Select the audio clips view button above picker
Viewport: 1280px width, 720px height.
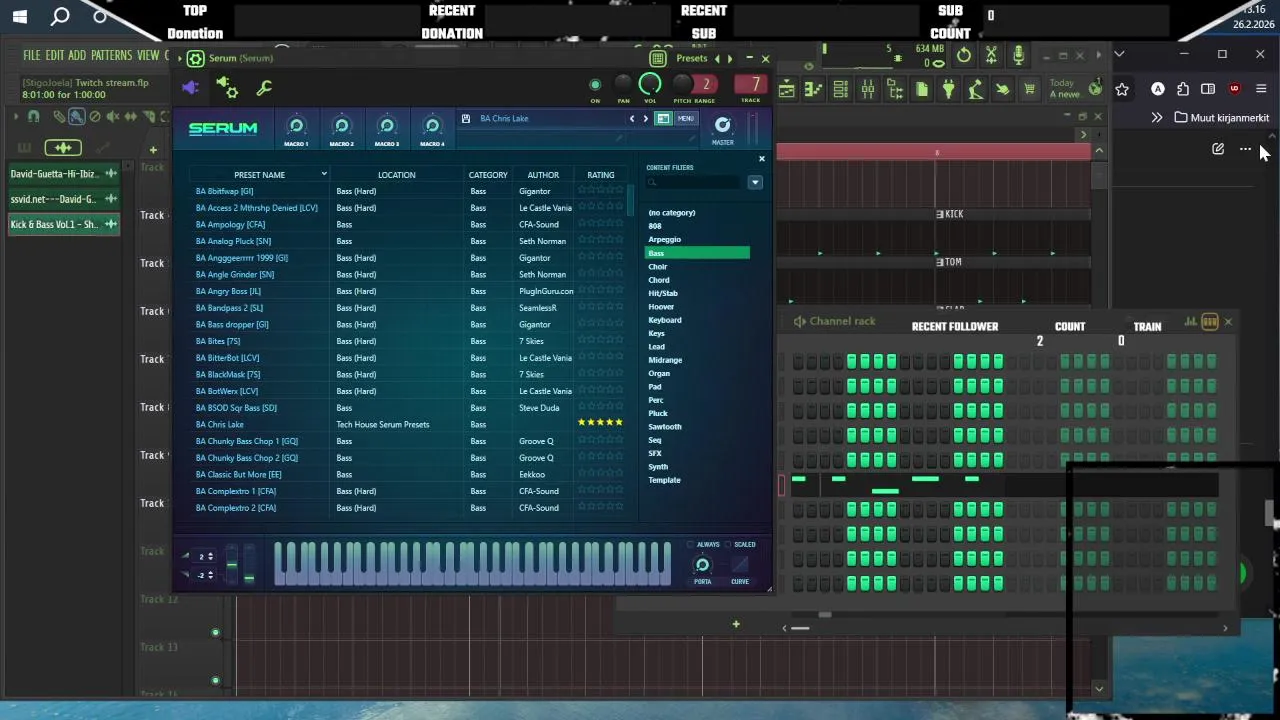(x=62, y=148)
